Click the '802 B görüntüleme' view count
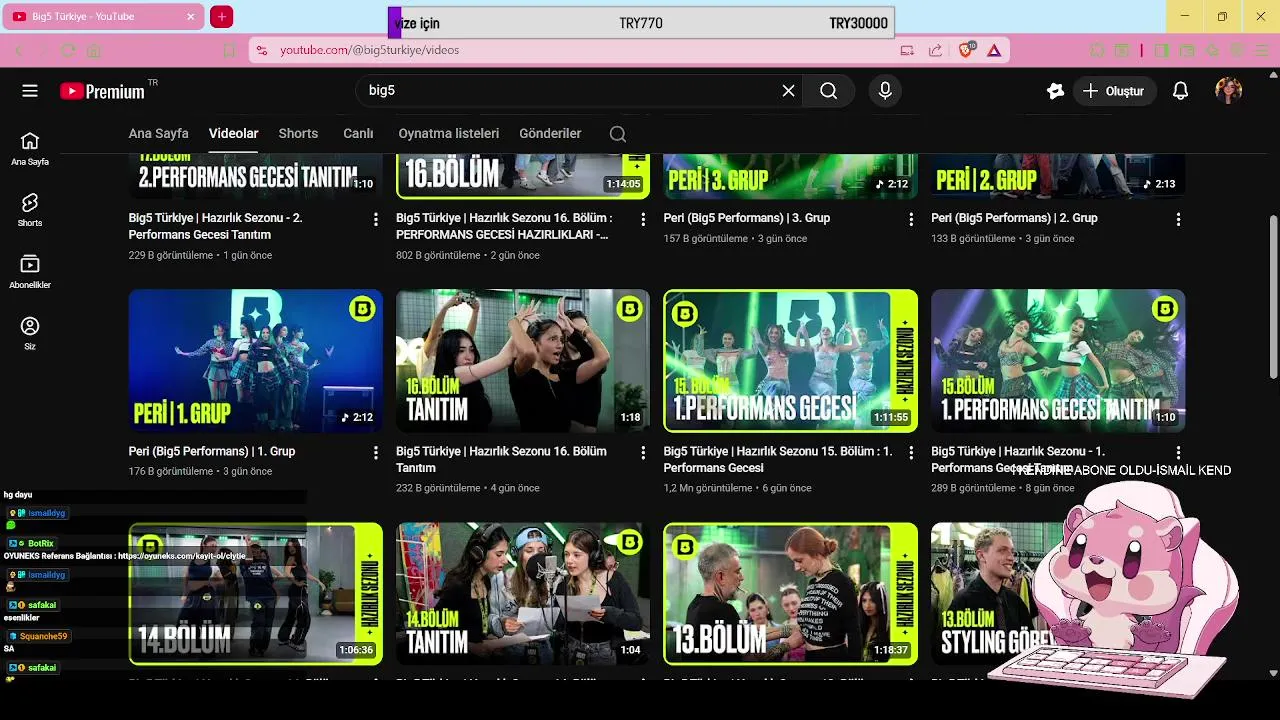The image size is (1280, 720). [x=438, y=255]
